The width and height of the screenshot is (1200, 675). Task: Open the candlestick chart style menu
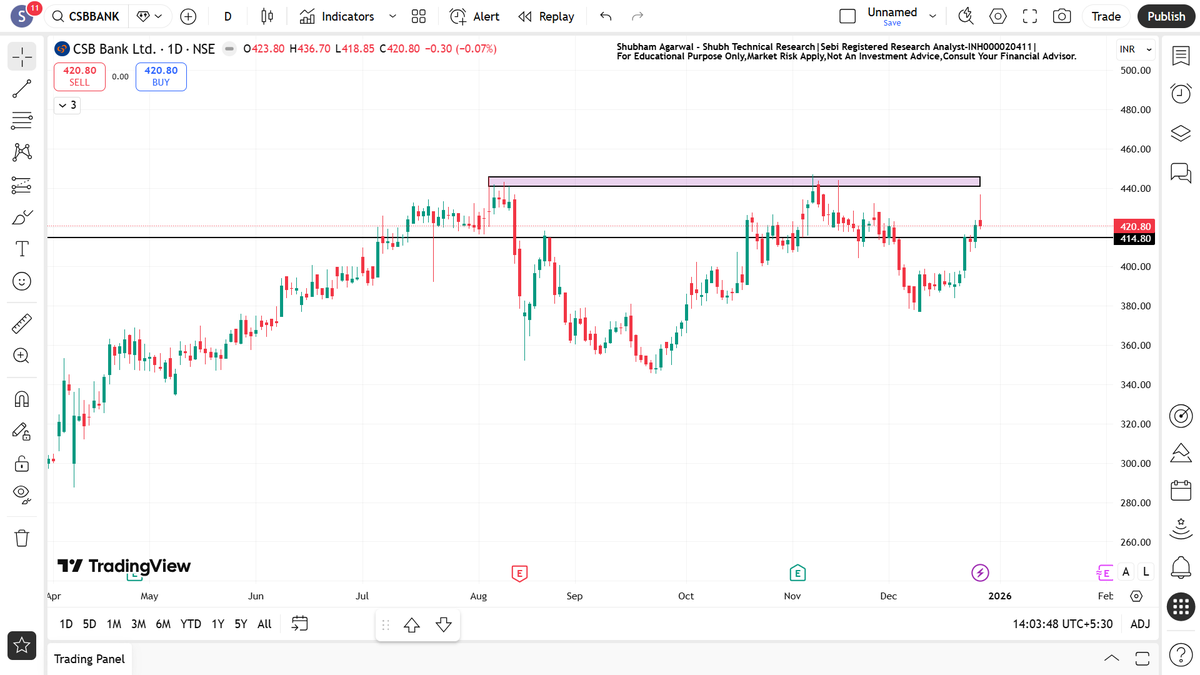pyautogui.click(x=266, y=16)
